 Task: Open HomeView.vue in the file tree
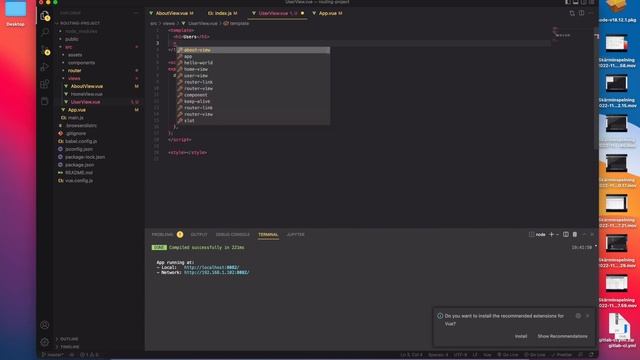tap(87, 94)
